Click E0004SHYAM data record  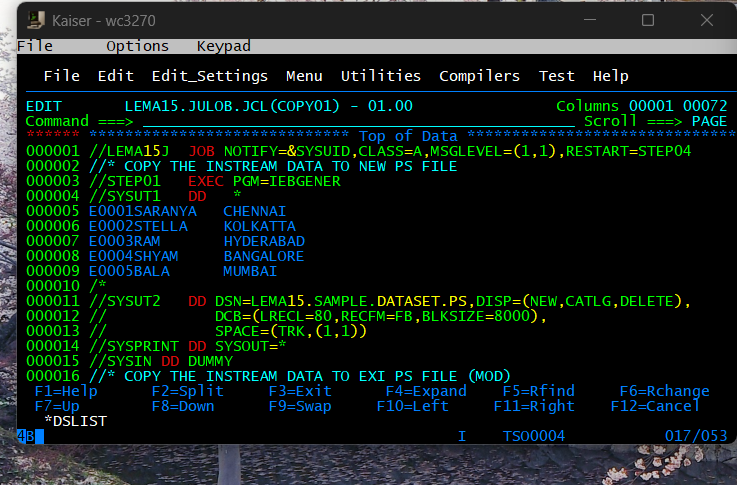(x=133, y=256)
